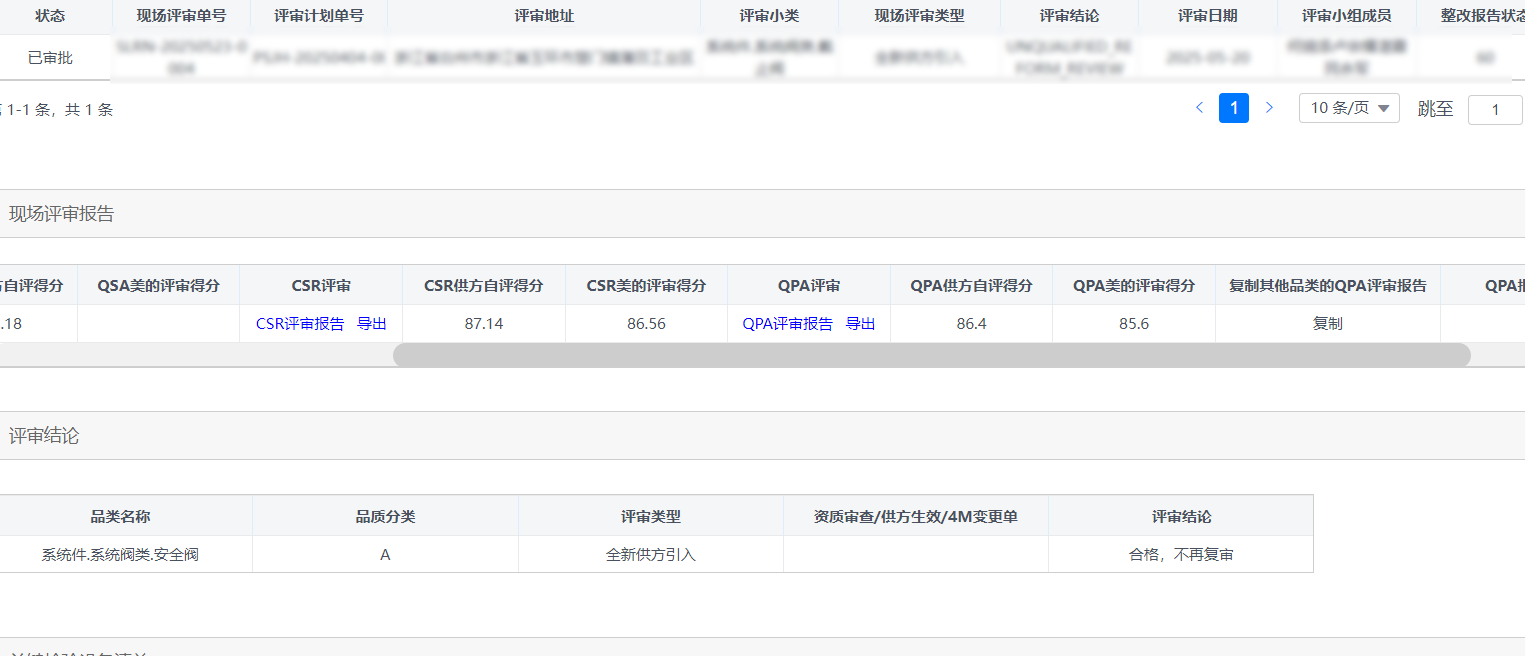Open the QPA评审报告 link
Image resolution: width=1525 pixels, height=656 pixels.
tap(787, 324)
